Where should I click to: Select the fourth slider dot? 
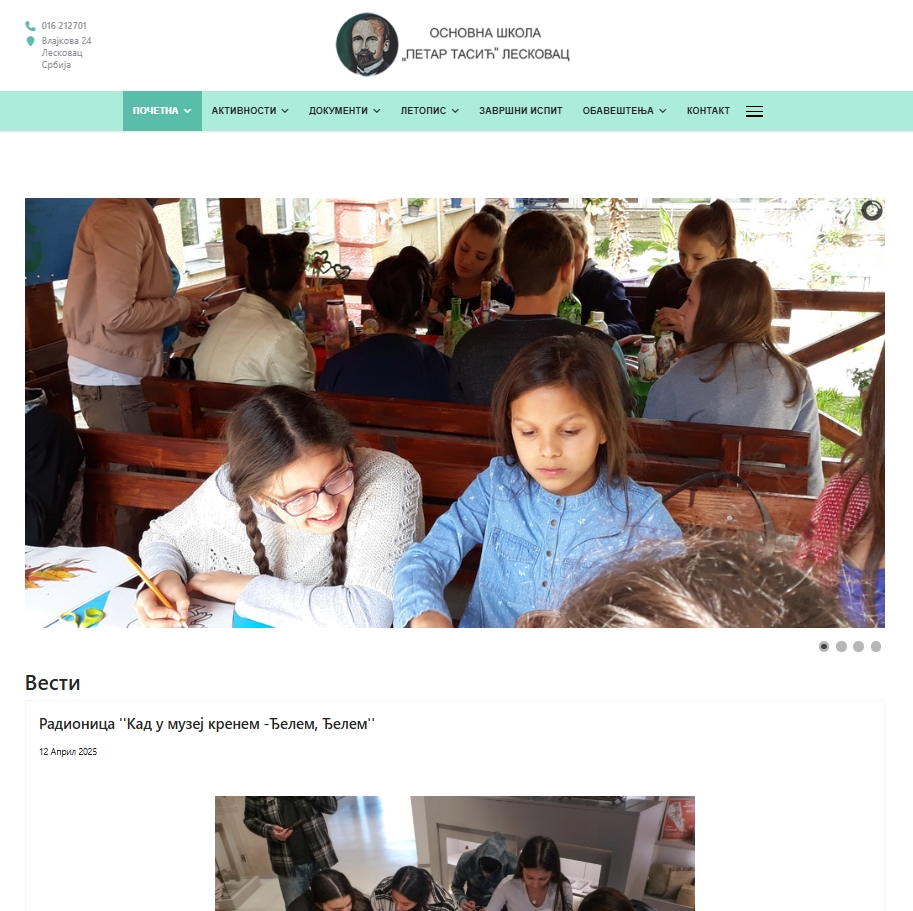(x=876, y=646)
